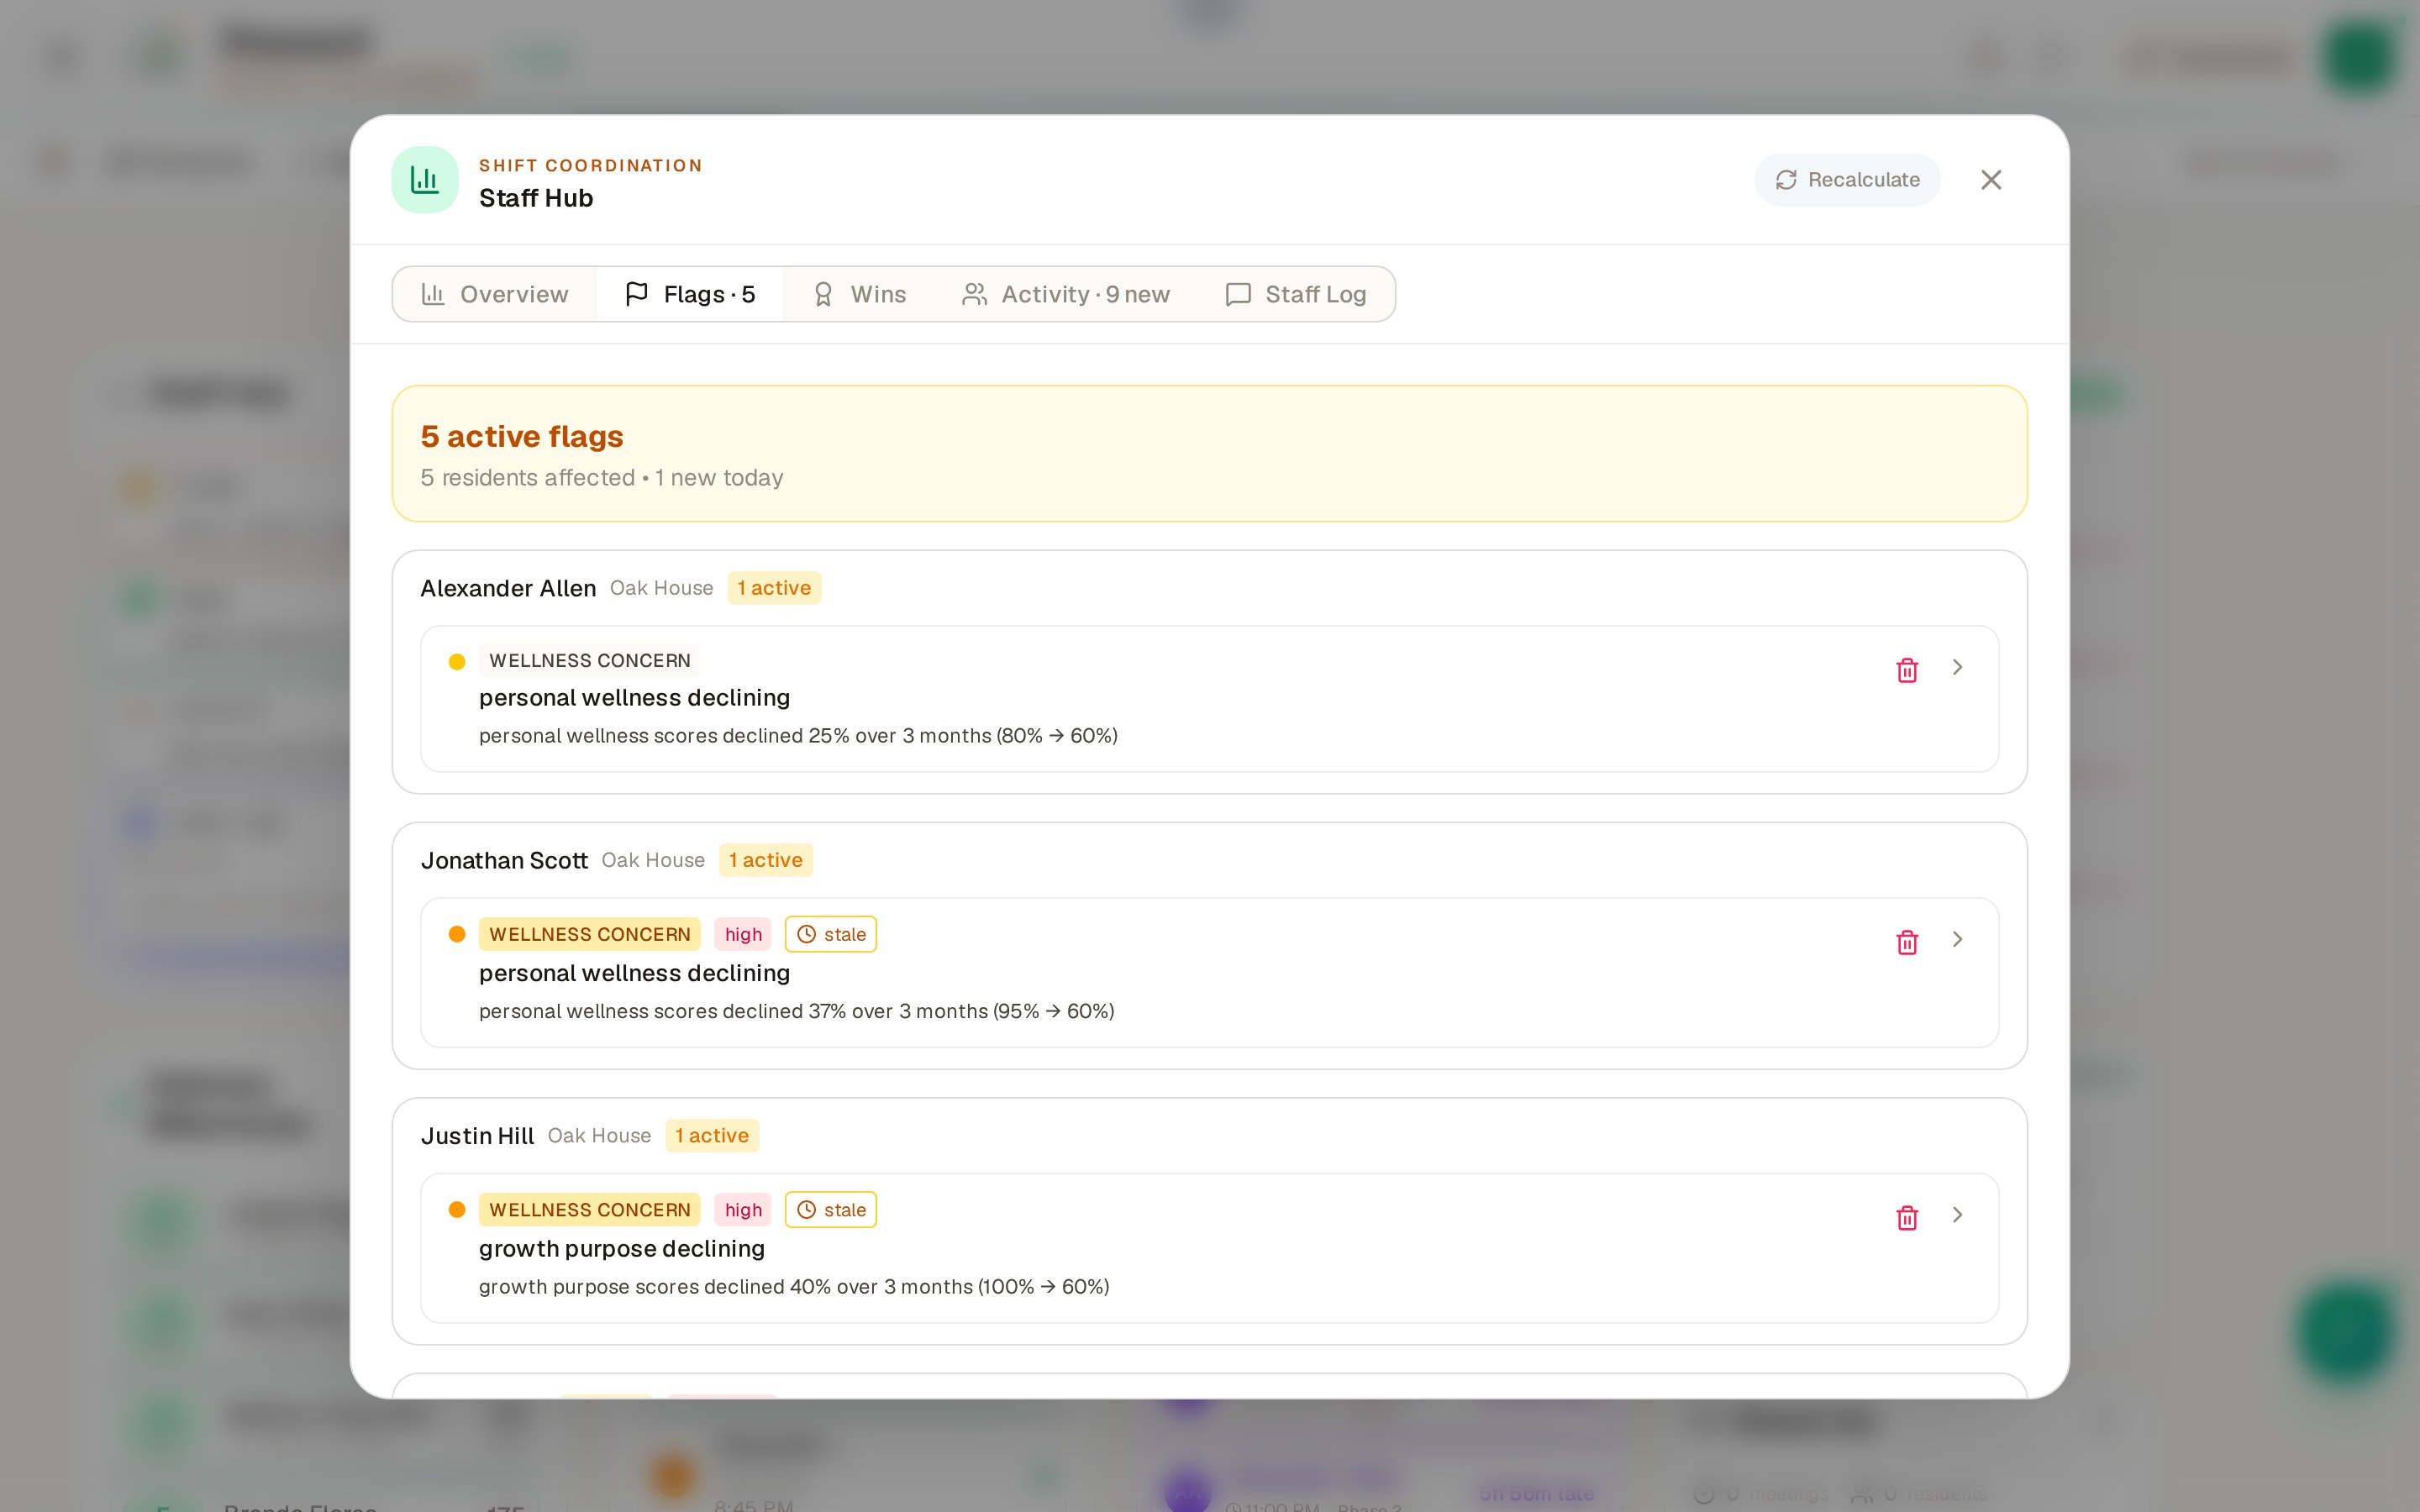Click the 37% decline description for Jonathan Scott
Viewport: 2420px width, 1512px height.
796,1011
